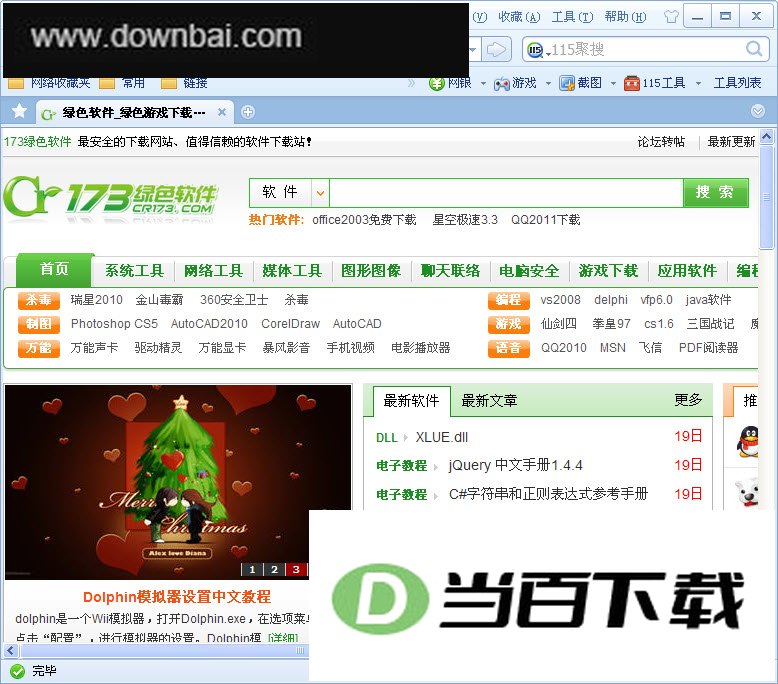Click the QQ penguin recommended icon

[748, 440]
